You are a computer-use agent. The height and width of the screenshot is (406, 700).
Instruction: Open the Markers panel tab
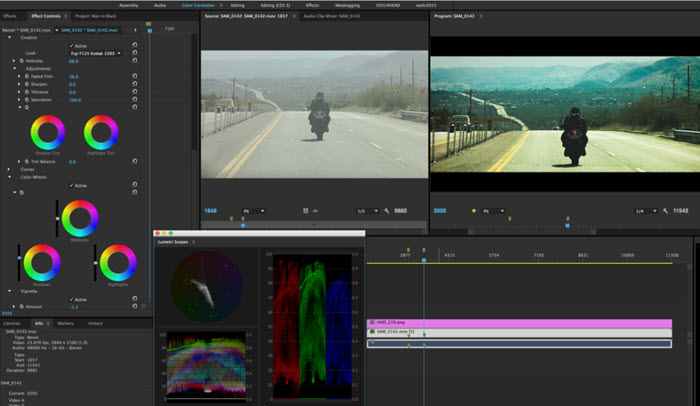pos(65,324)
